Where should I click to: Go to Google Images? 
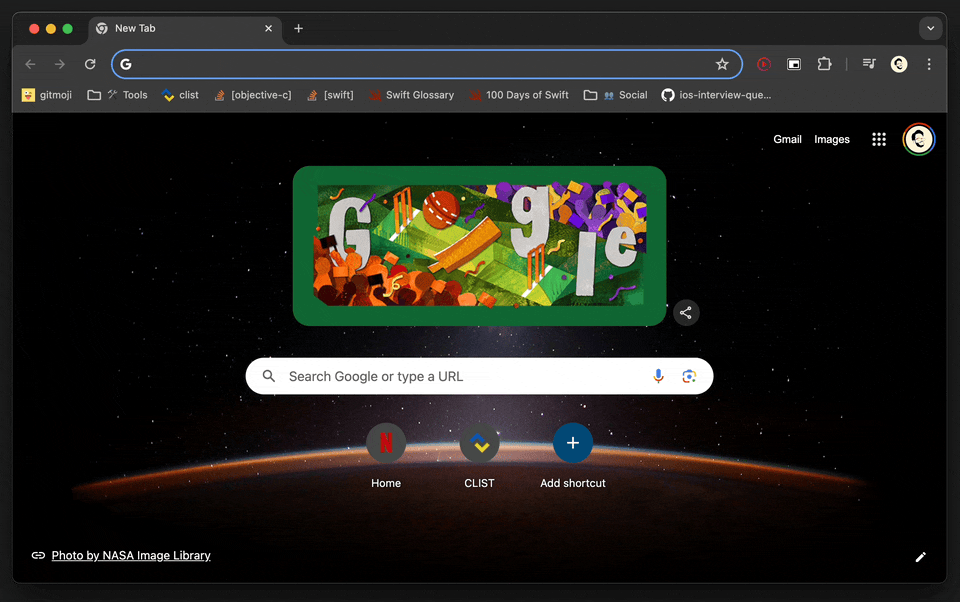[x=831, y=139]
